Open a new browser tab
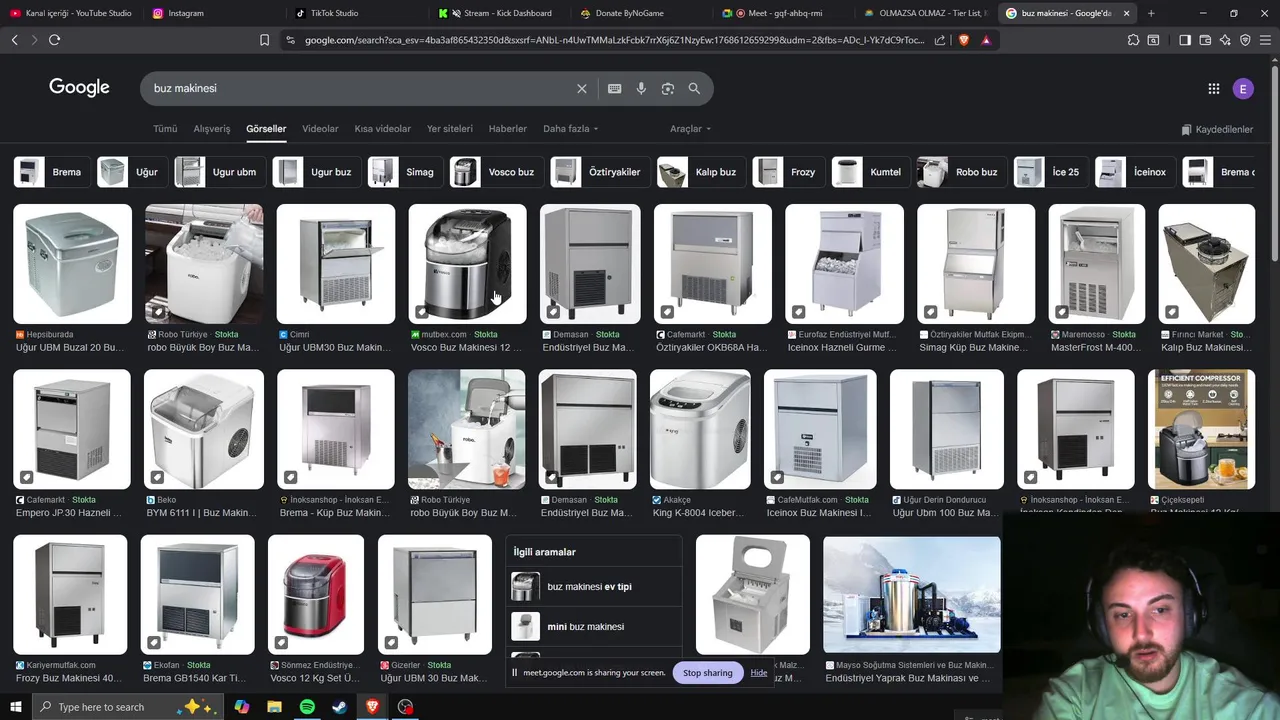 1151,13
